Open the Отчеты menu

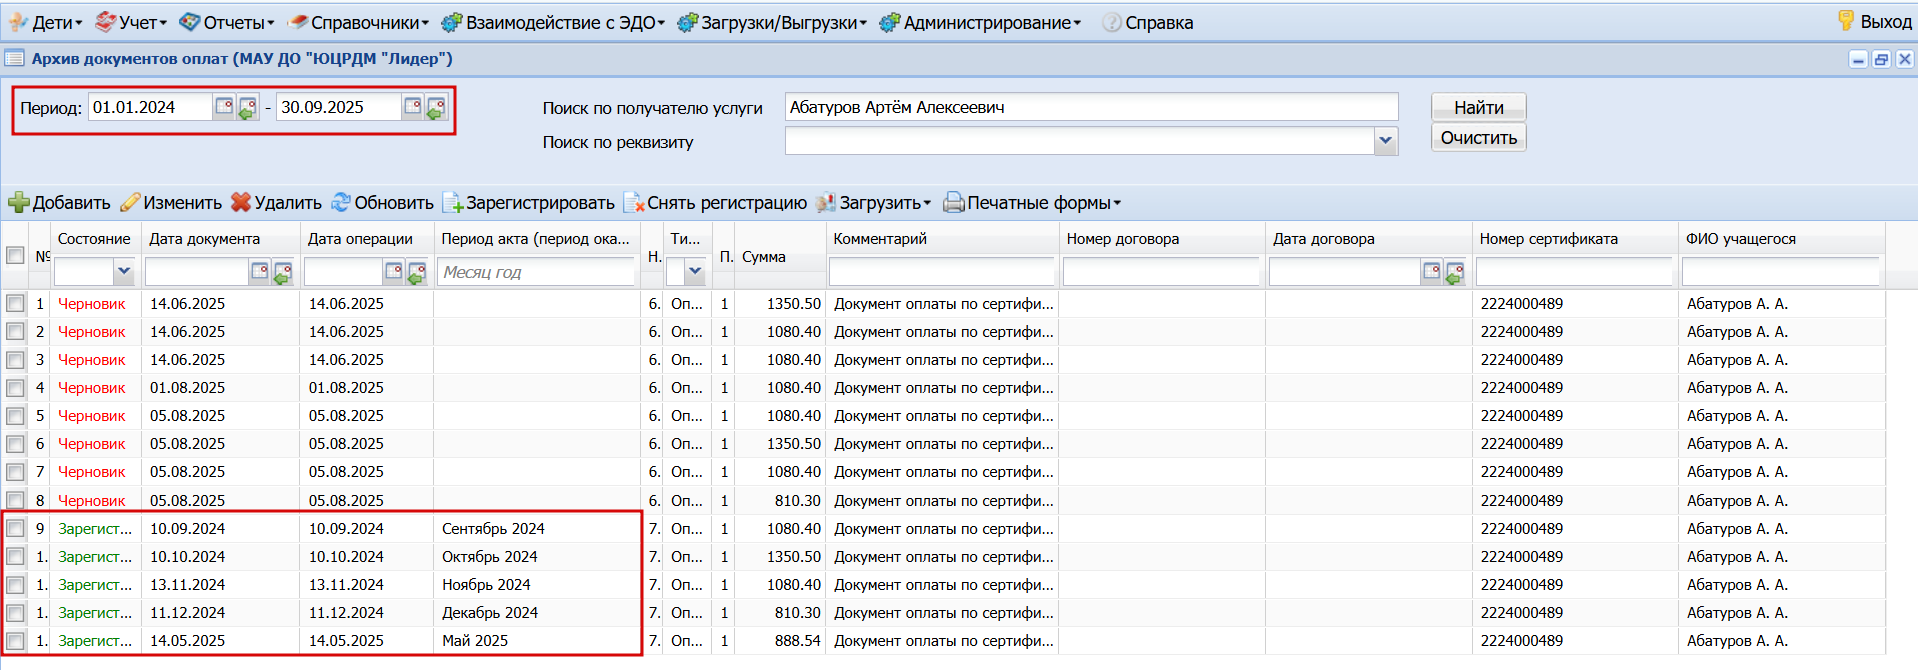coord(228,22)
